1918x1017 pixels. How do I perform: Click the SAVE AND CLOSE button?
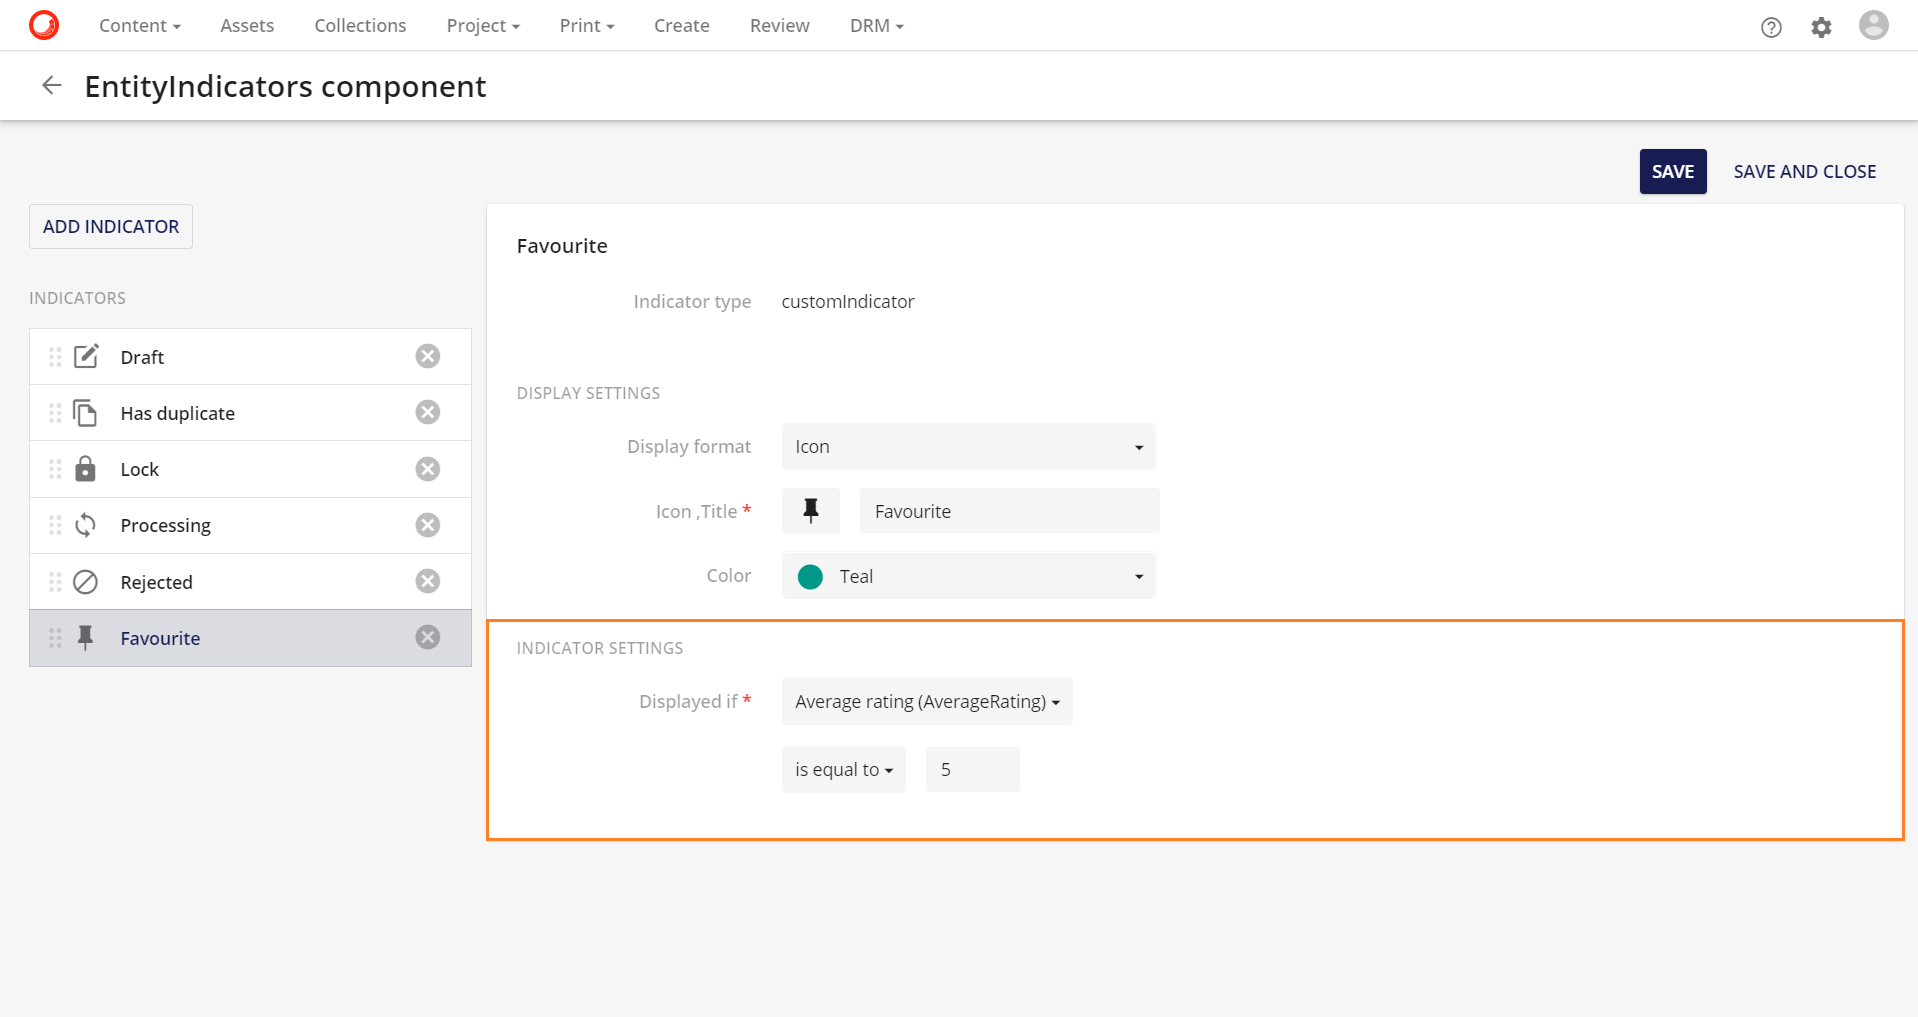click(x=1804, y=171)
